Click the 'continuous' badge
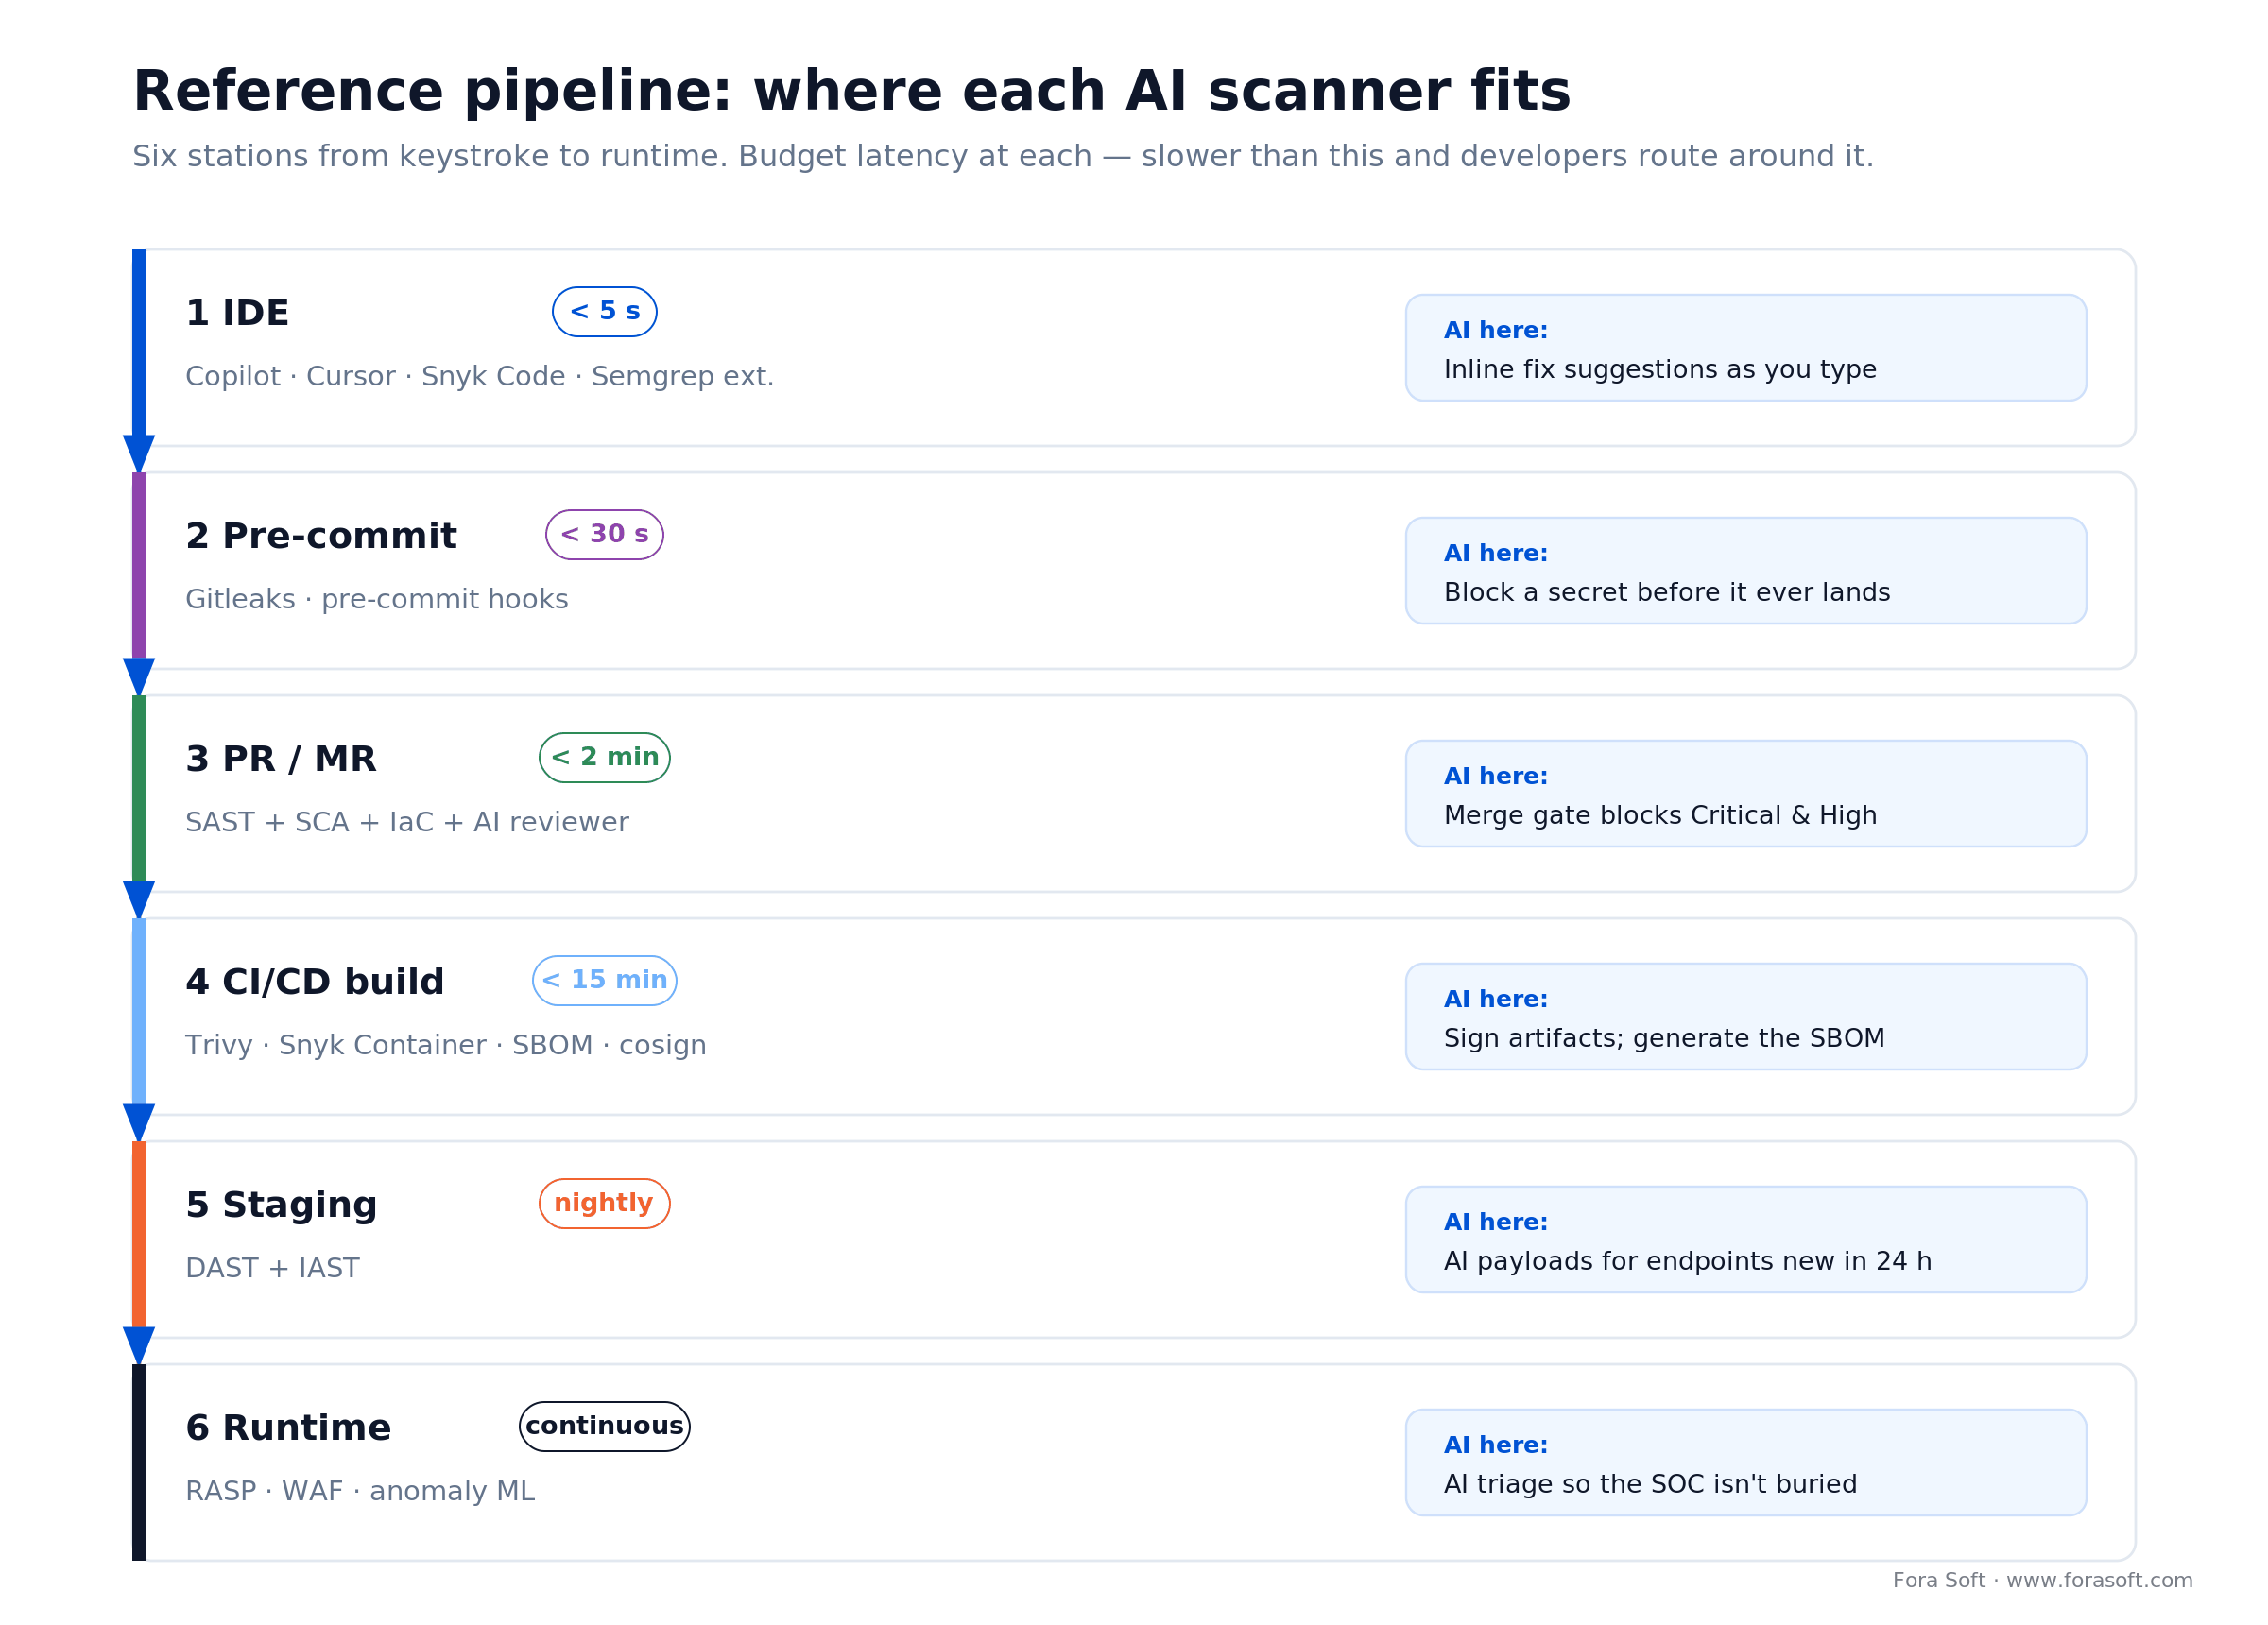The width and height of the screenshot is (2268, 1625). (x=604, y=1427)
